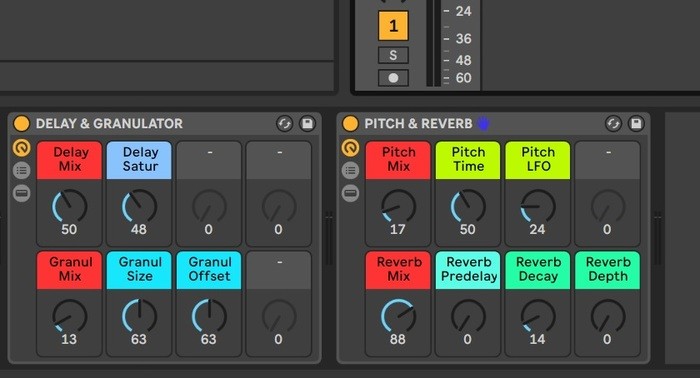700x378 pixels.
Task: Select the Granul Offset macro label
Action: point(209,270)
